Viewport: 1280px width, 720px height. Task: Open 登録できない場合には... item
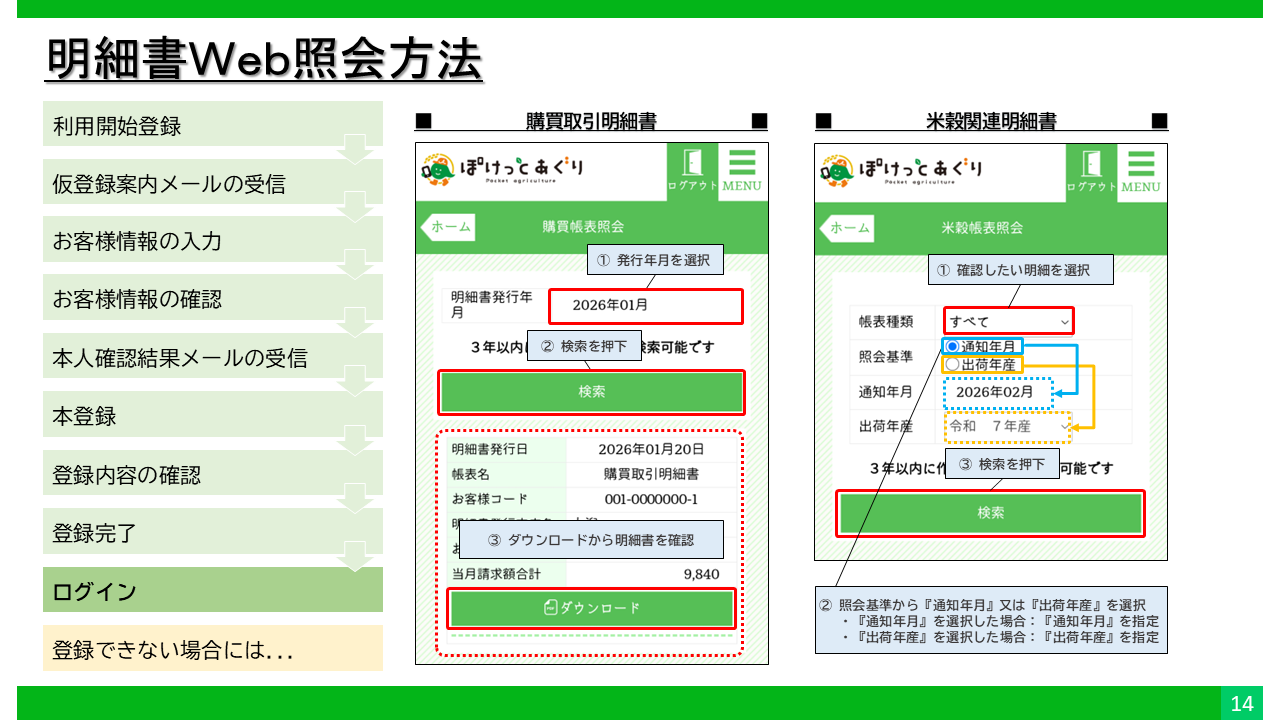coord(212,649)
